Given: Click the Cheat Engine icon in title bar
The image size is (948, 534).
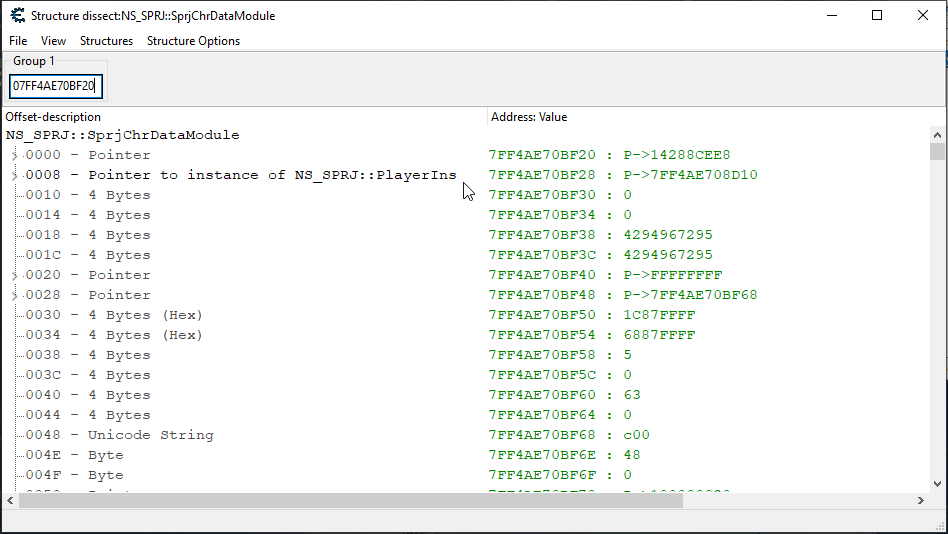Looking at the screenshot, I should [17, 15].
